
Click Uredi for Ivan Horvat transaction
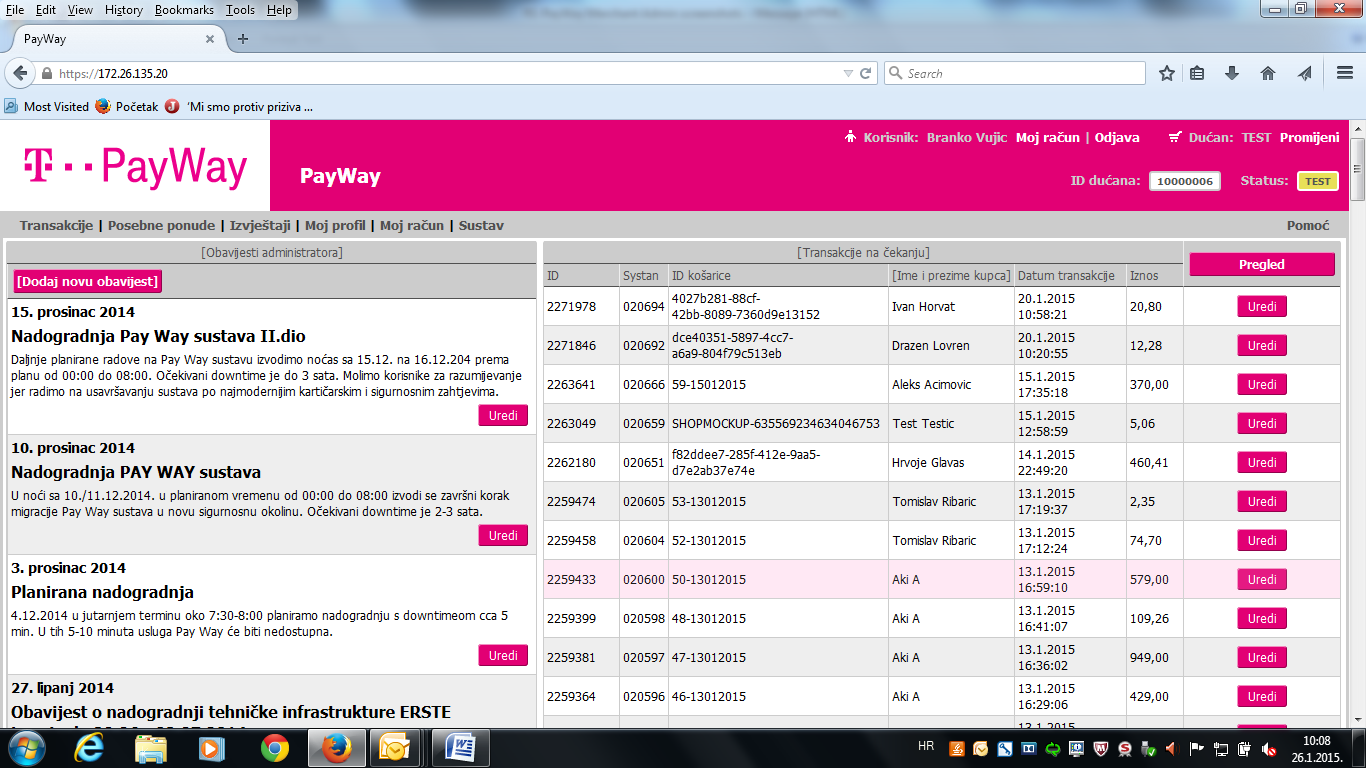pyautogui.click(x=1261, y=307)
